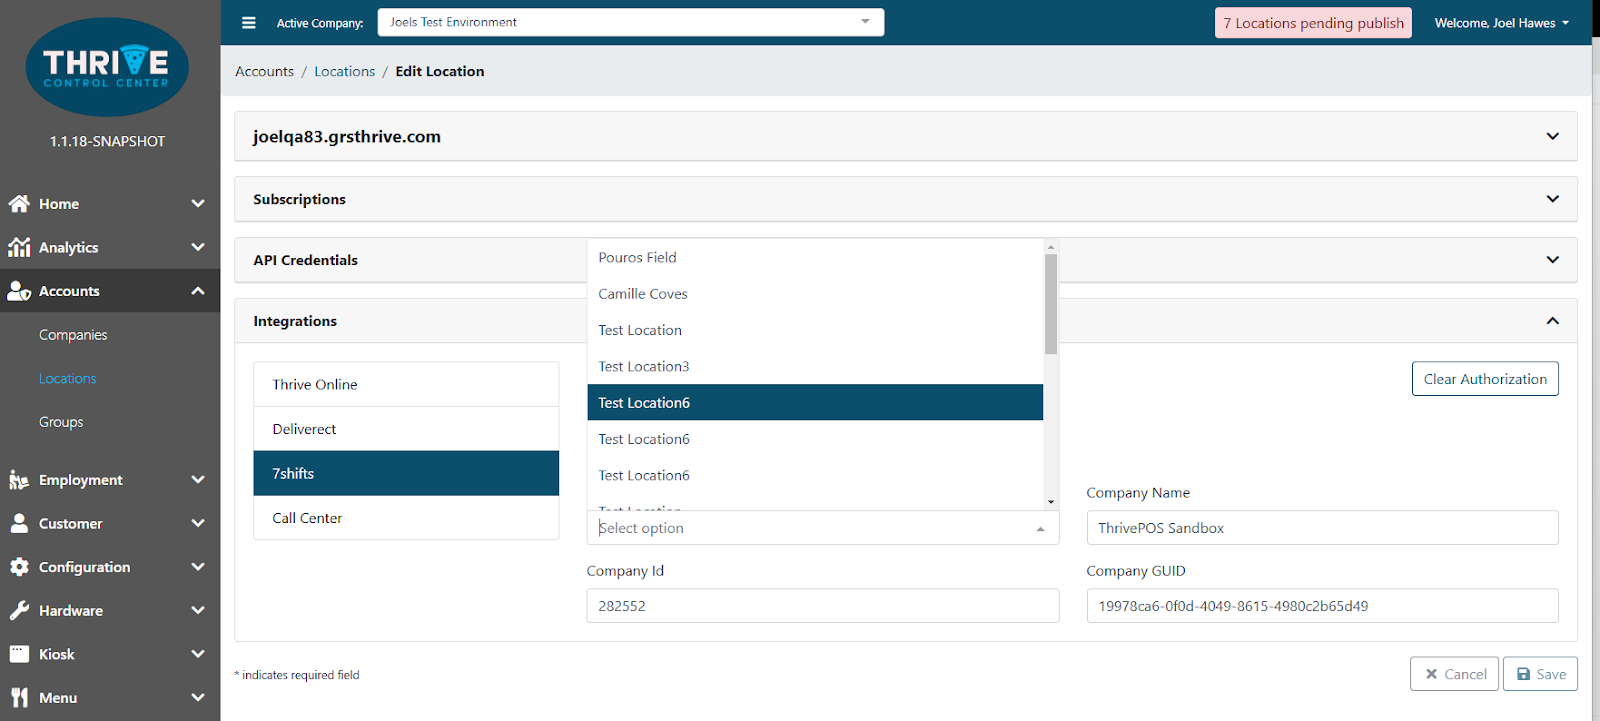The height and width of the screenshot is (721, 1600).
Task: Toggle the hamburger sidebar menu icon
Action: 249,22
